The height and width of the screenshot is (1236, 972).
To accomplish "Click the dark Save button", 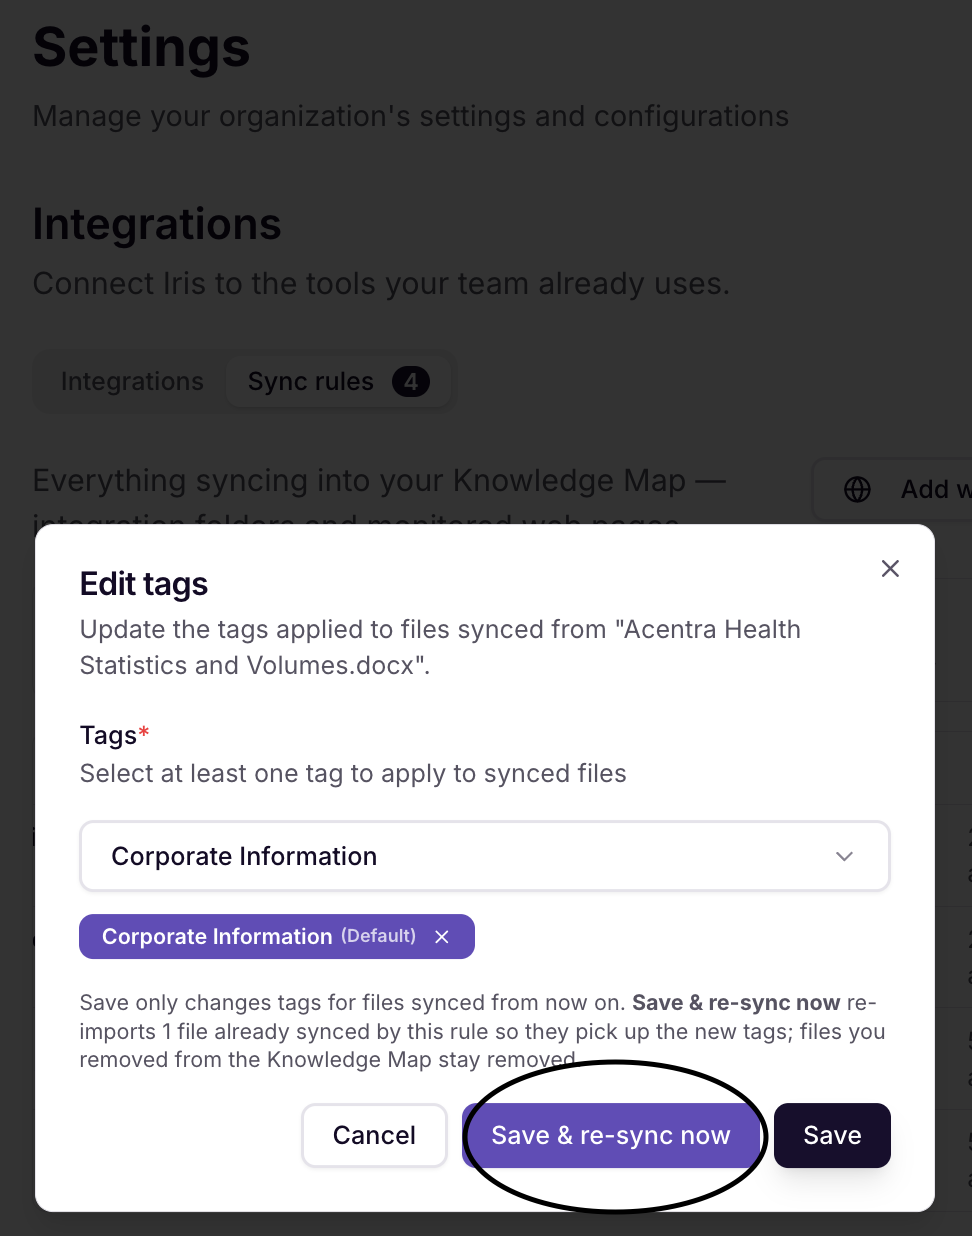I will click(832, 1135).
